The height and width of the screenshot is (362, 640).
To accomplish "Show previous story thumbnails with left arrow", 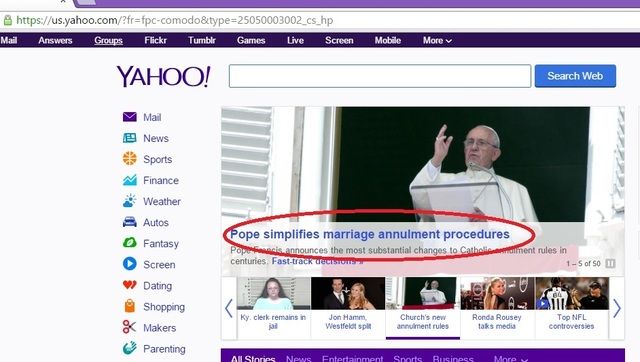I will [x=229, y=309].
